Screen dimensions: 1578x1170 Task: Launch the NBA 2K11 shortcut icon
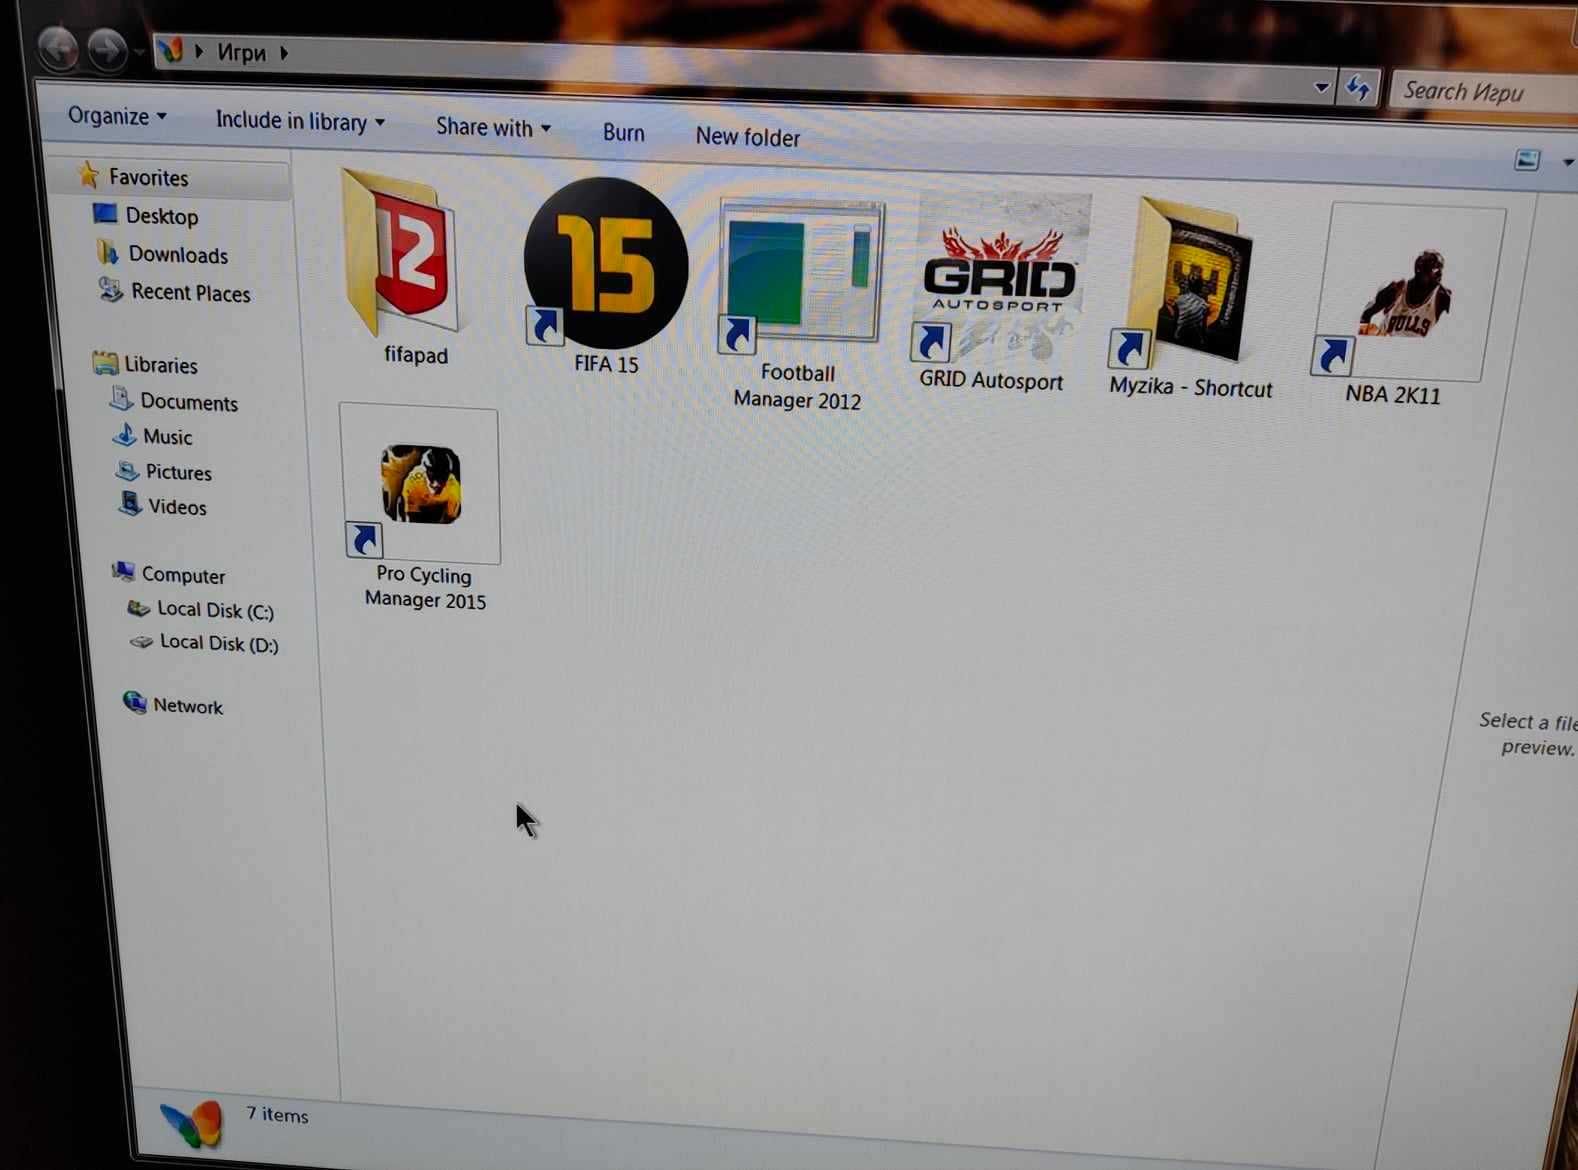click(1407, 291)
